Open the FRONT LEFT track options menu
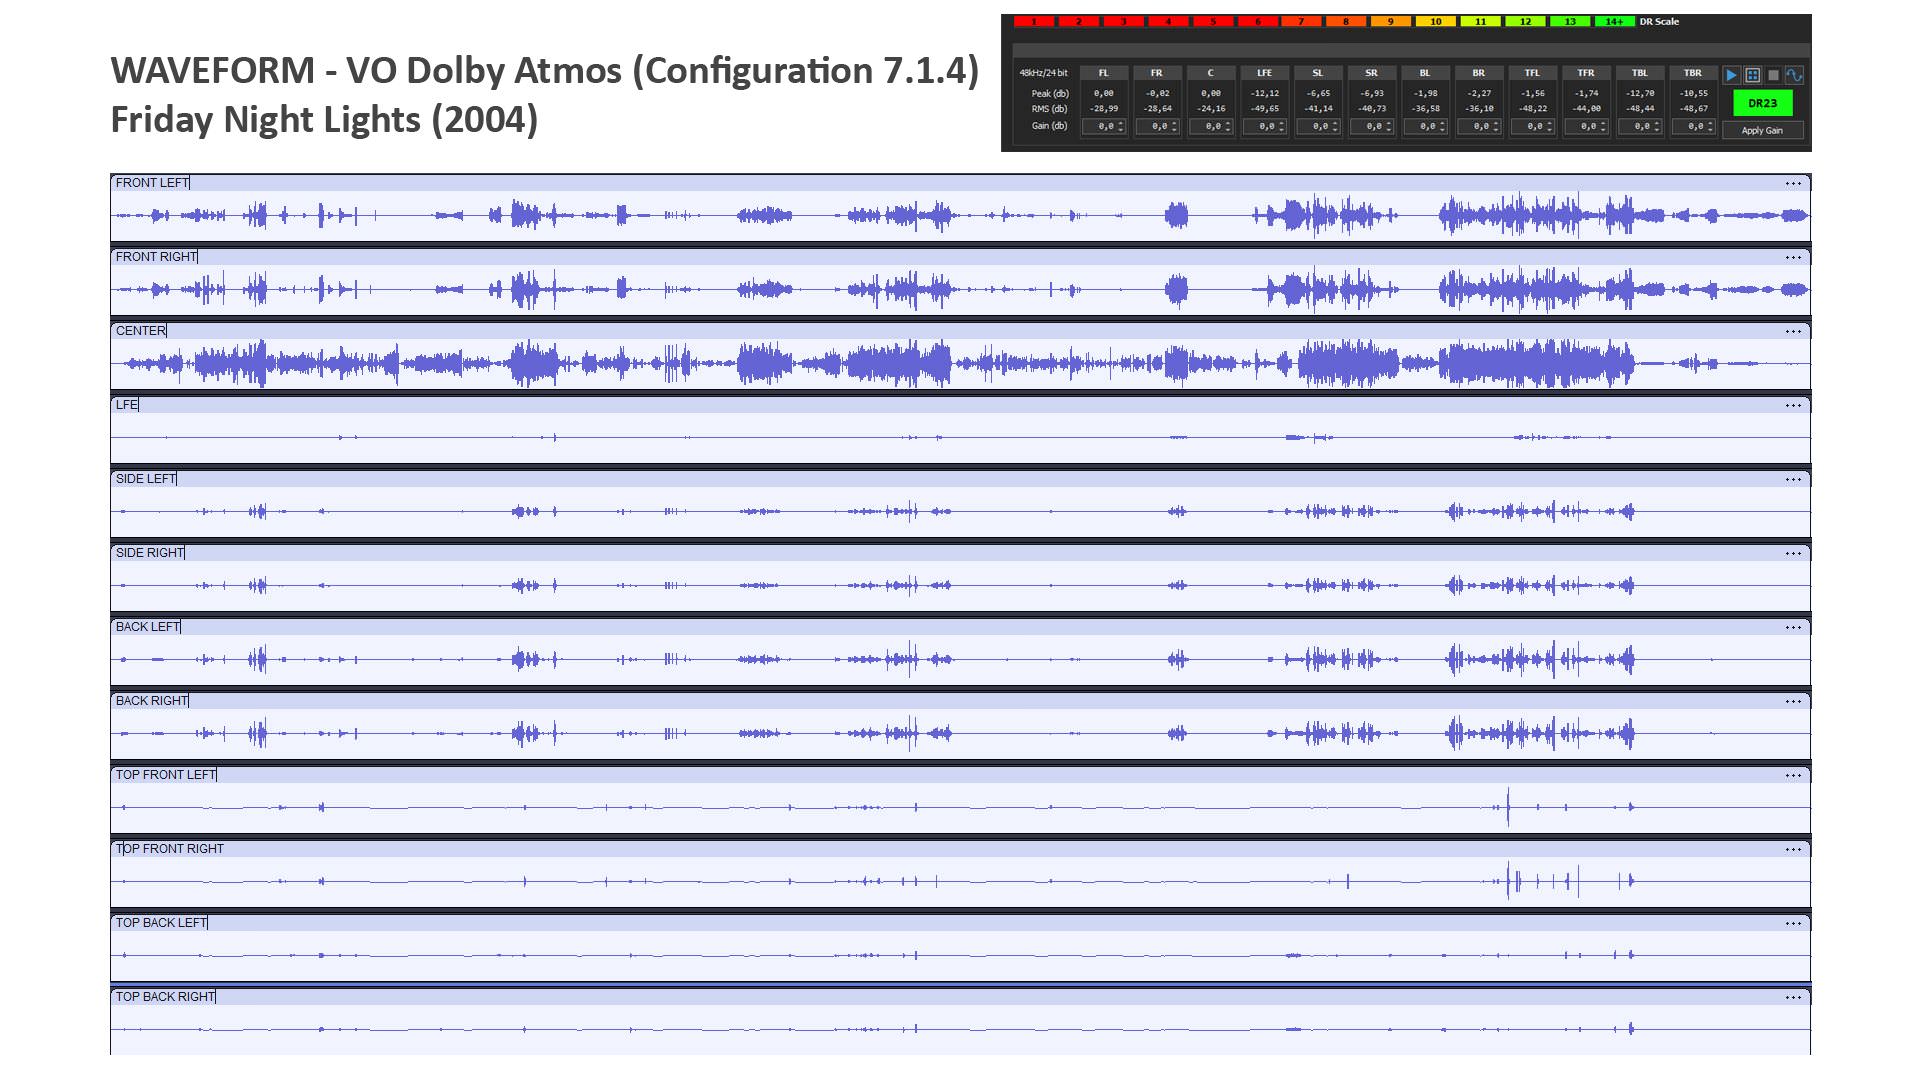 pos(1793,183)
